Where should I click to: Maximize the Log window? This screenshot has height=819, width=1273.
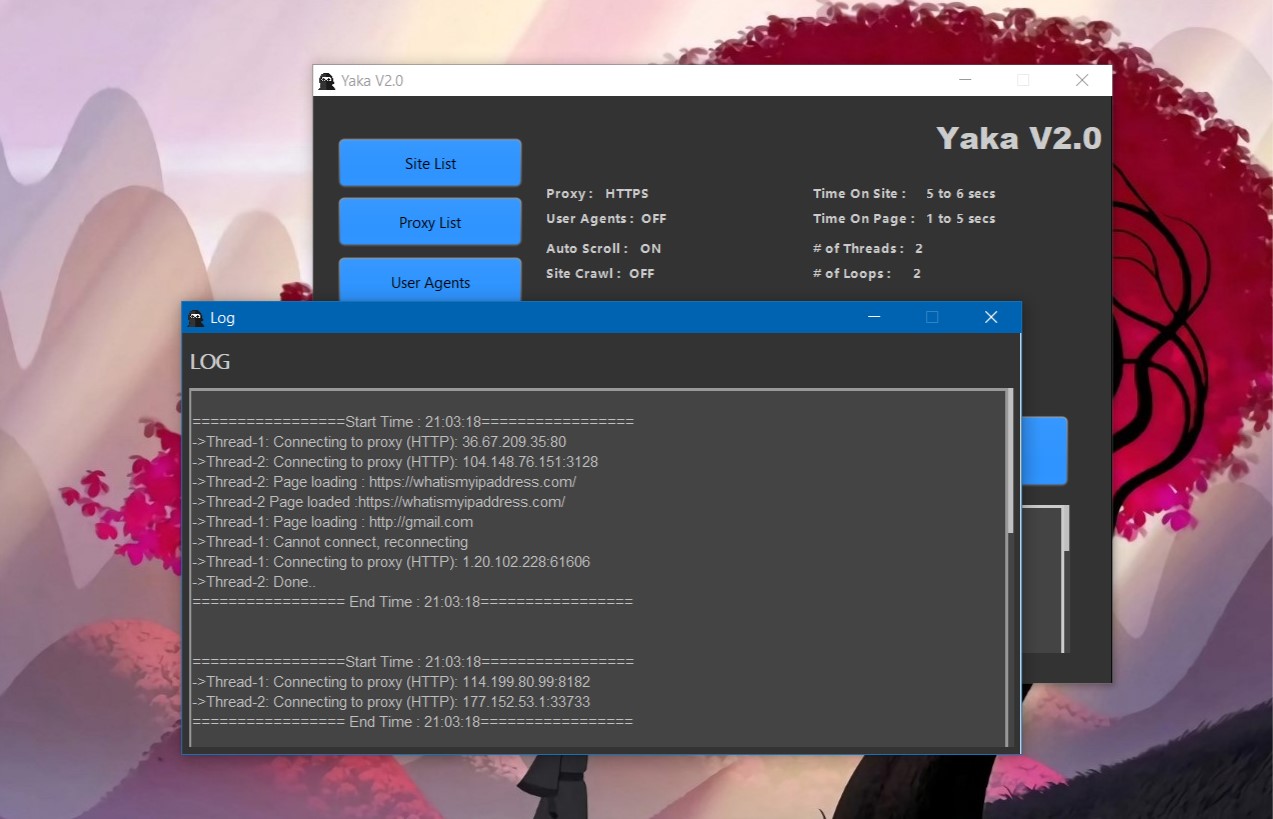coord(932,317)
